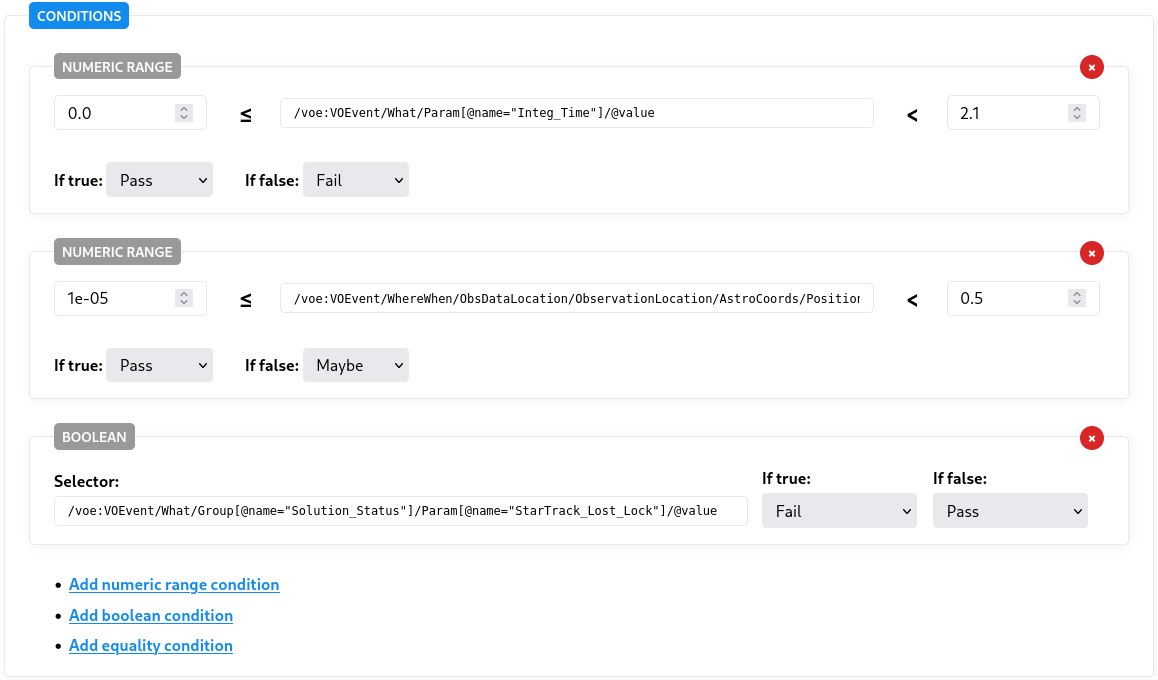Open first condition's 'If true' Pass dropdown
Screen dimensions: 1158x680
[x=159, y=180]
